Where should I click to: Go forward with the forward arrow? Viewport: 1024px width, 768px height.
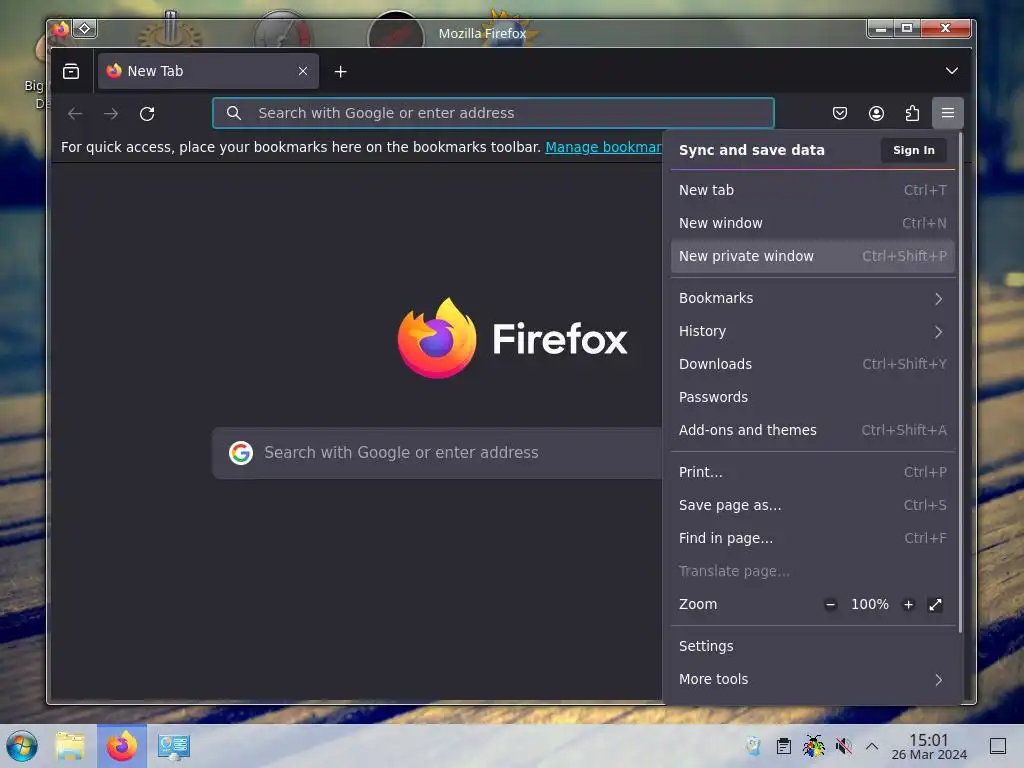pyautogui.click(x=111, y=114)
